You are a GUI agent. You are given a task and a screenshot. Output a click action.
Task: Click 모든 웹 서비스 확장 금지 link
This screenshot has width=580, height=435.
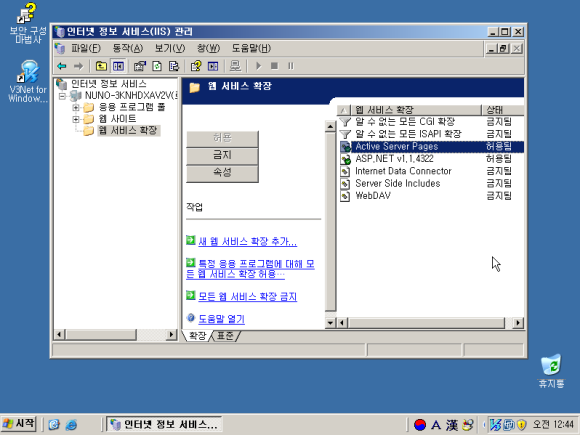click(x=247, y=297)
